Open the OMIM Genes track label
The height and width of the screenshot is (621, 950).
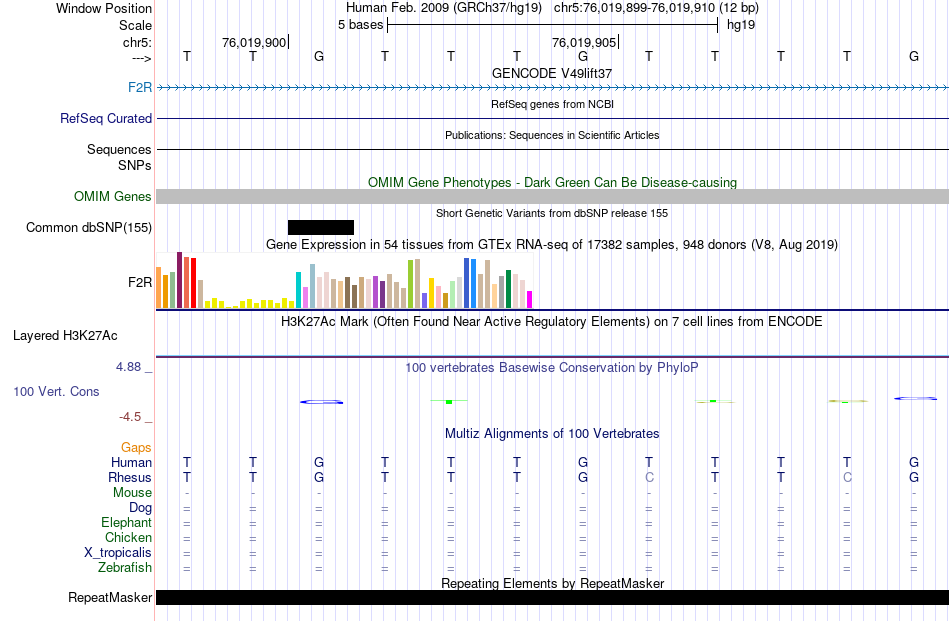point(113,196)
